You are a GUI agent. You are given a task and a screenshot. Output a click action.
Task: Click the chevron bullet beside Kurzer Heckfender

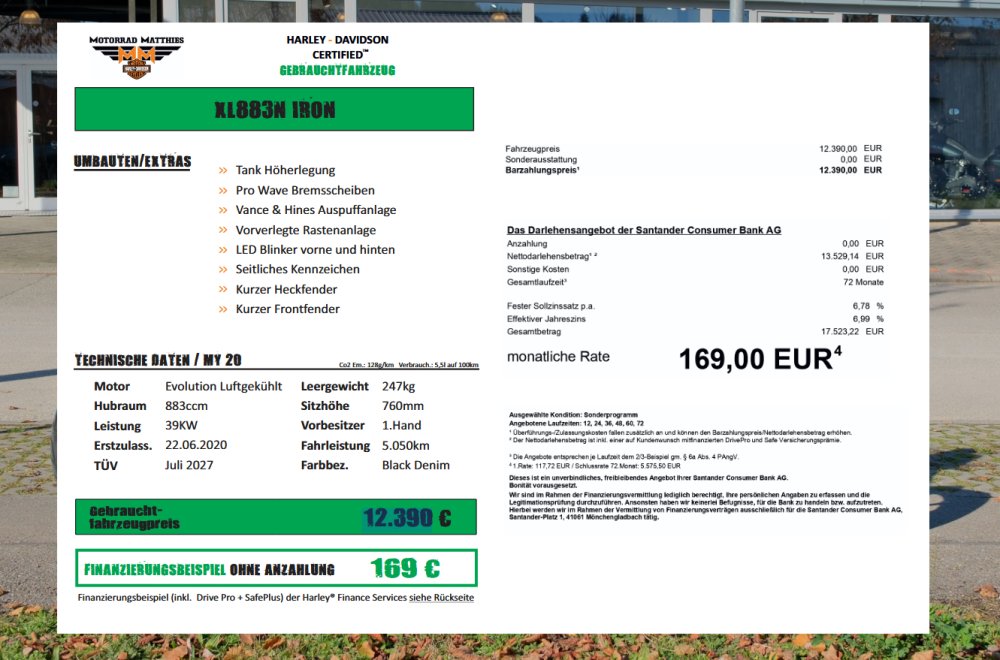pyautogui.click(x=224, y=290)
